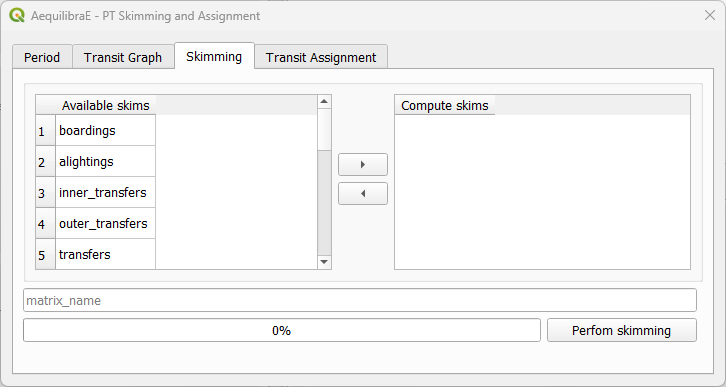Select the transfers skim row
Screen dimensions: 726x387
[106, 254]
